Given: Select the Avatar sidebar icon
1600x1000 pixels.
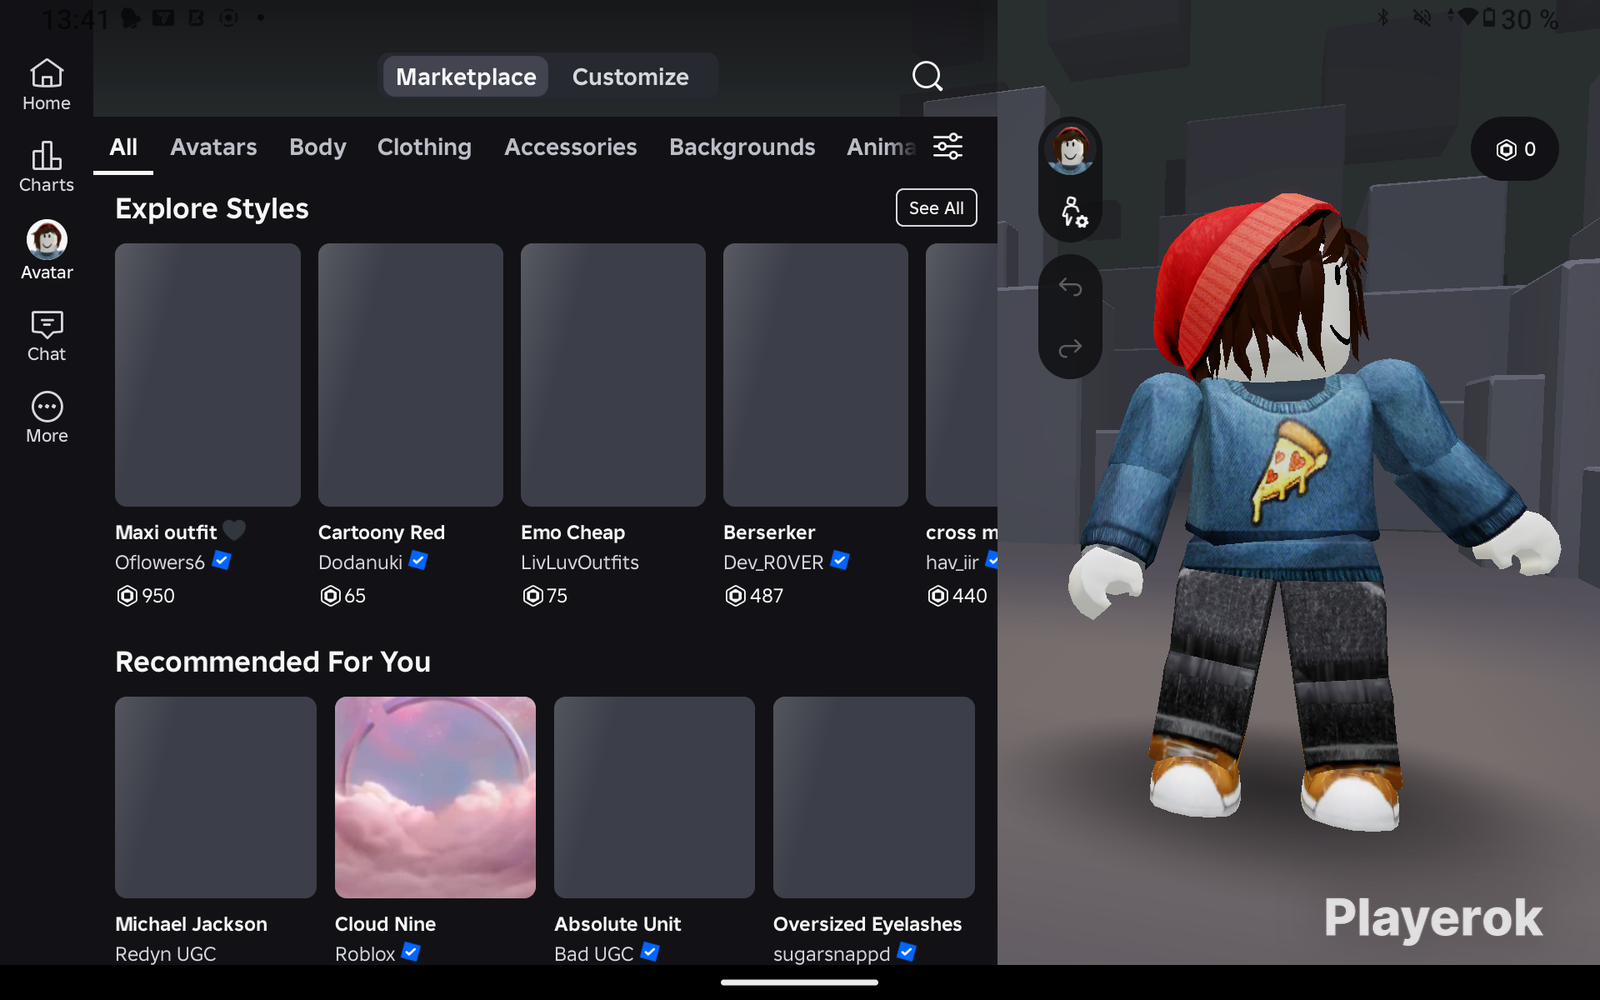Looking at the screenshot, I should tap(47, 251).
